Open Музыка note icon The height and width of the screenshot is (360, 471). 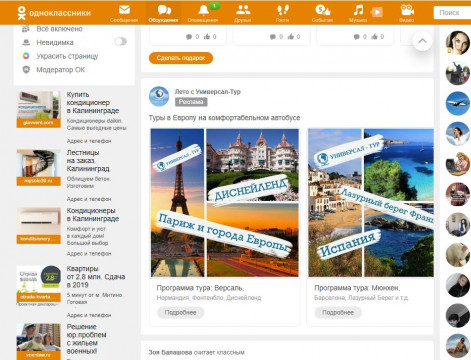(x=358, y=10)
